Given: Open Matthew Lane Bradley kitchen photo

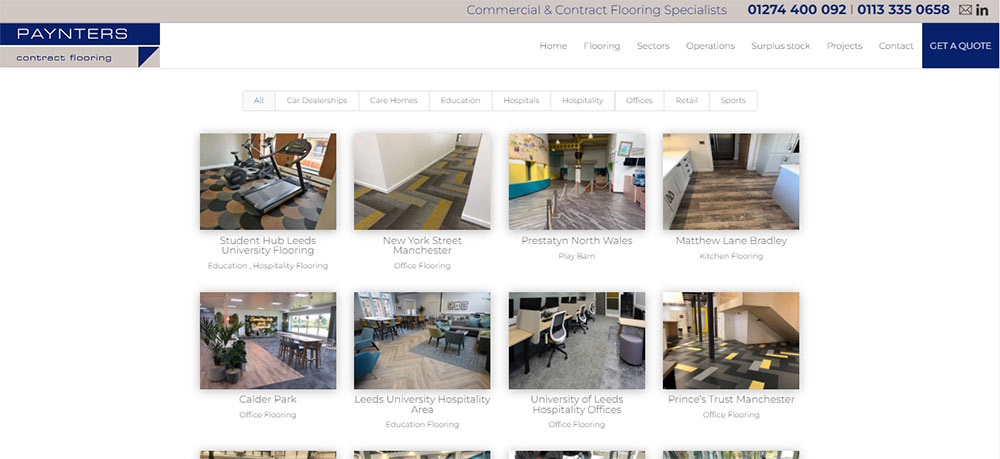Looking at the screenshot, I should coord(731,182).
